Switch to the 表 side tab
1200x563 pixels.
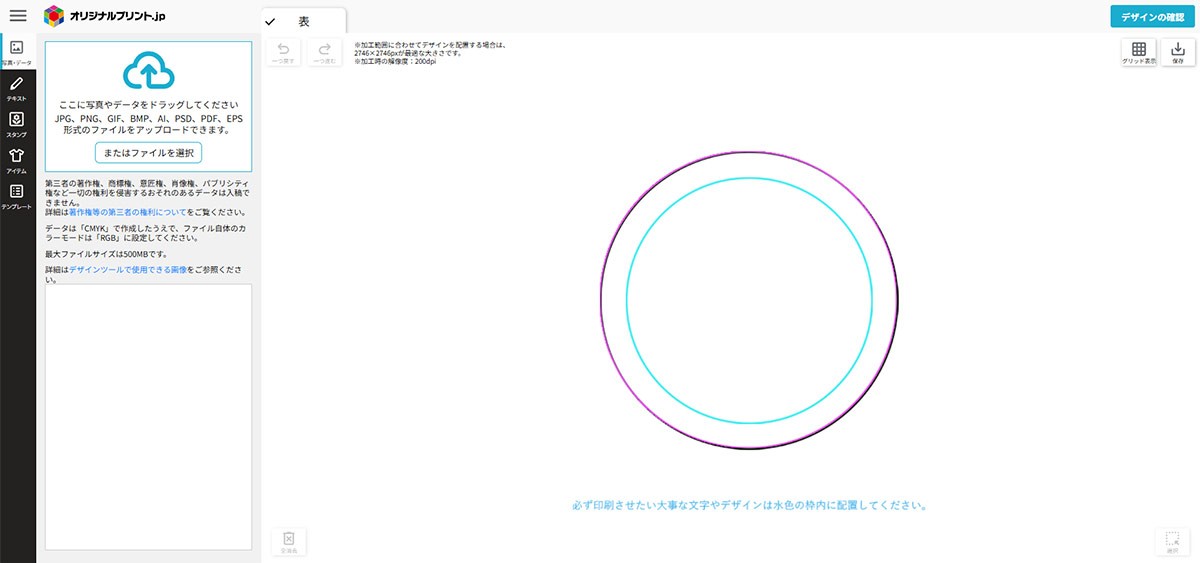[303, 21]
